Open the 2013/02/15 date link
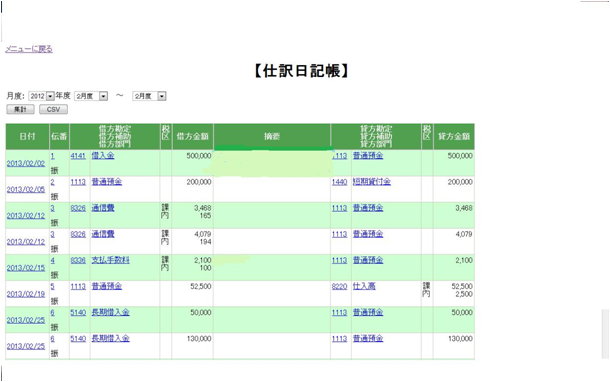 click(x=26, y=268)
